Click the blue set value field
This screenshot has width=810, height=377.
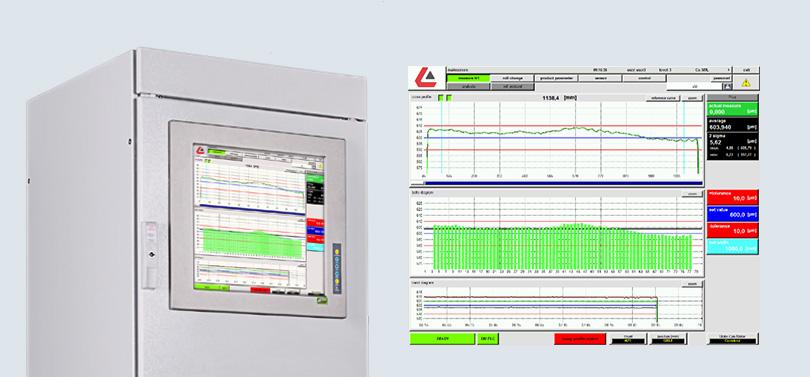733,214
